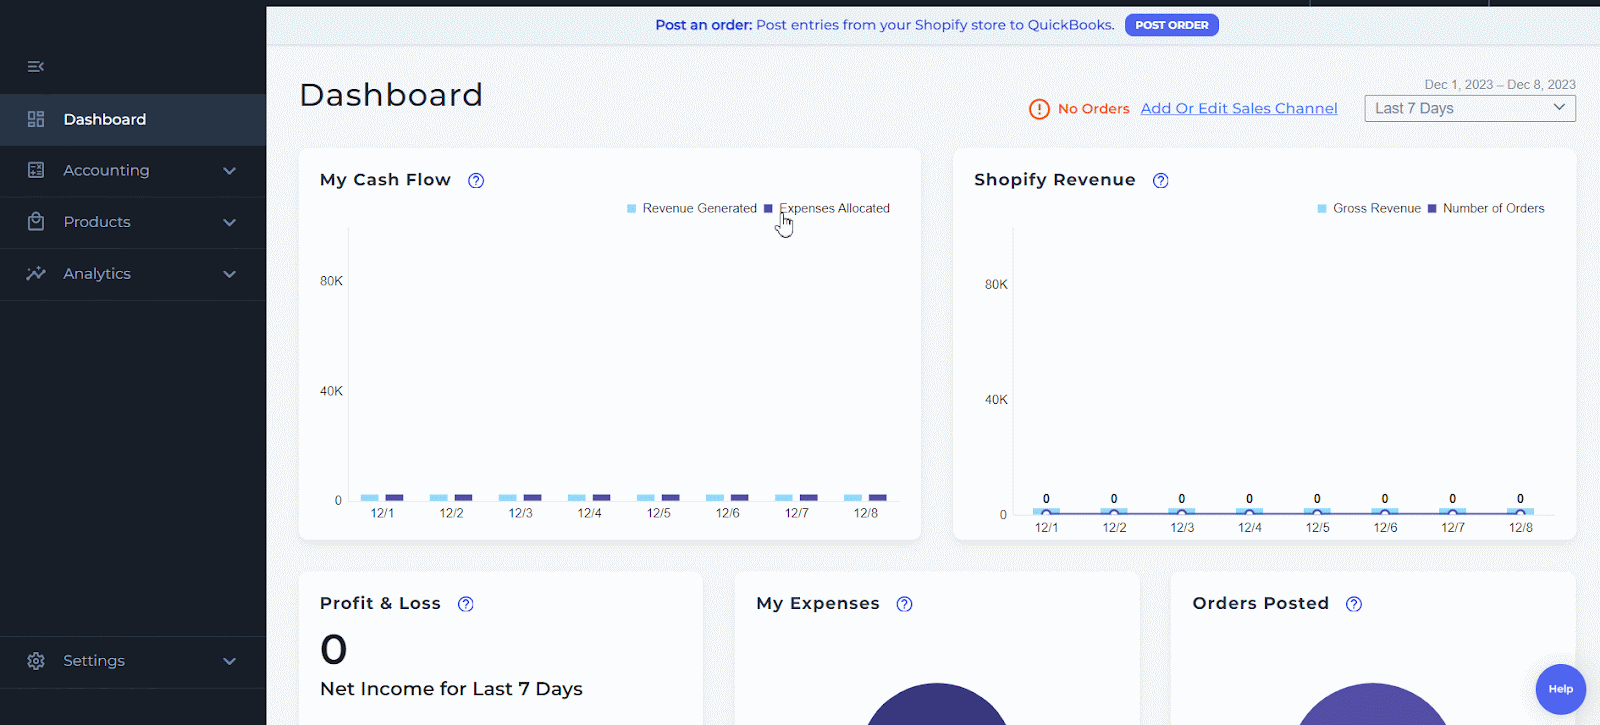This screenshot has width=1600, height=725.
Task: Expand the Accounting menu chevron
Action: coord(230,171)
